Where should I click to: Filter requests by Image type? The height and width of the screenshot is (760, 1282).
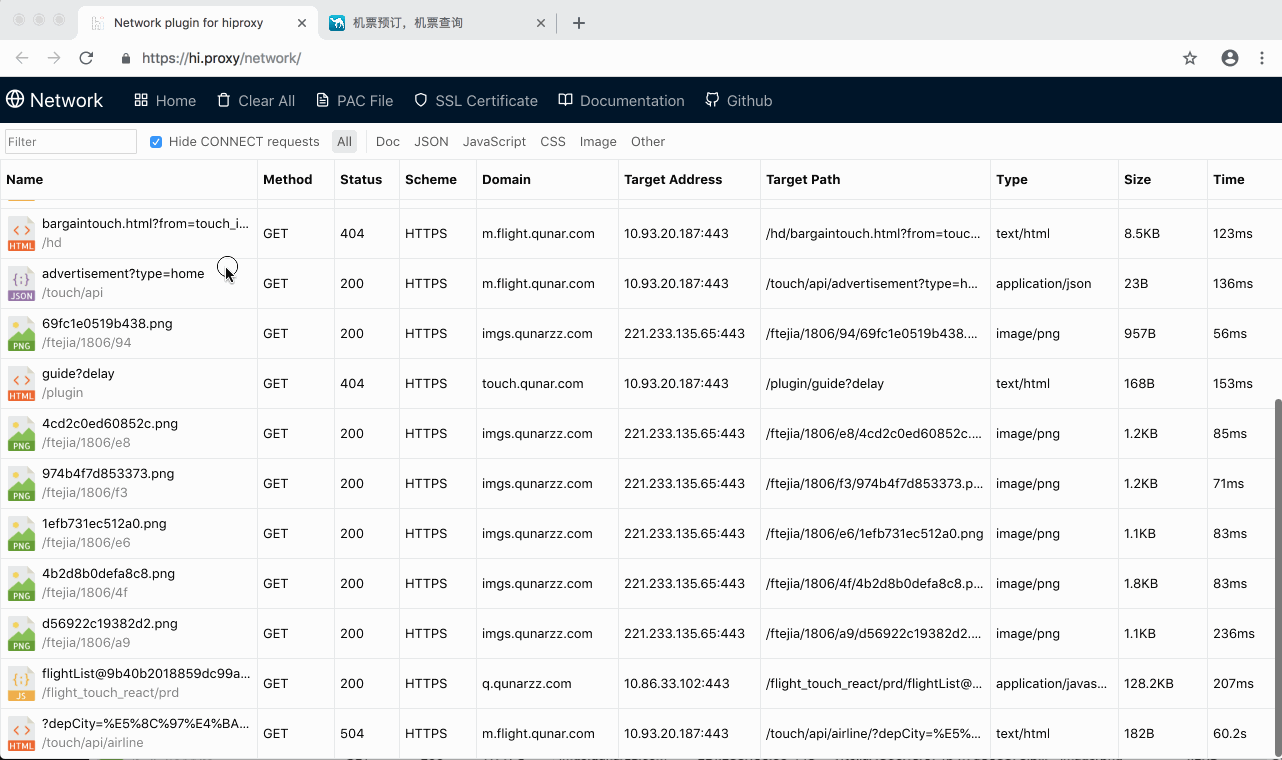[598, 142]
